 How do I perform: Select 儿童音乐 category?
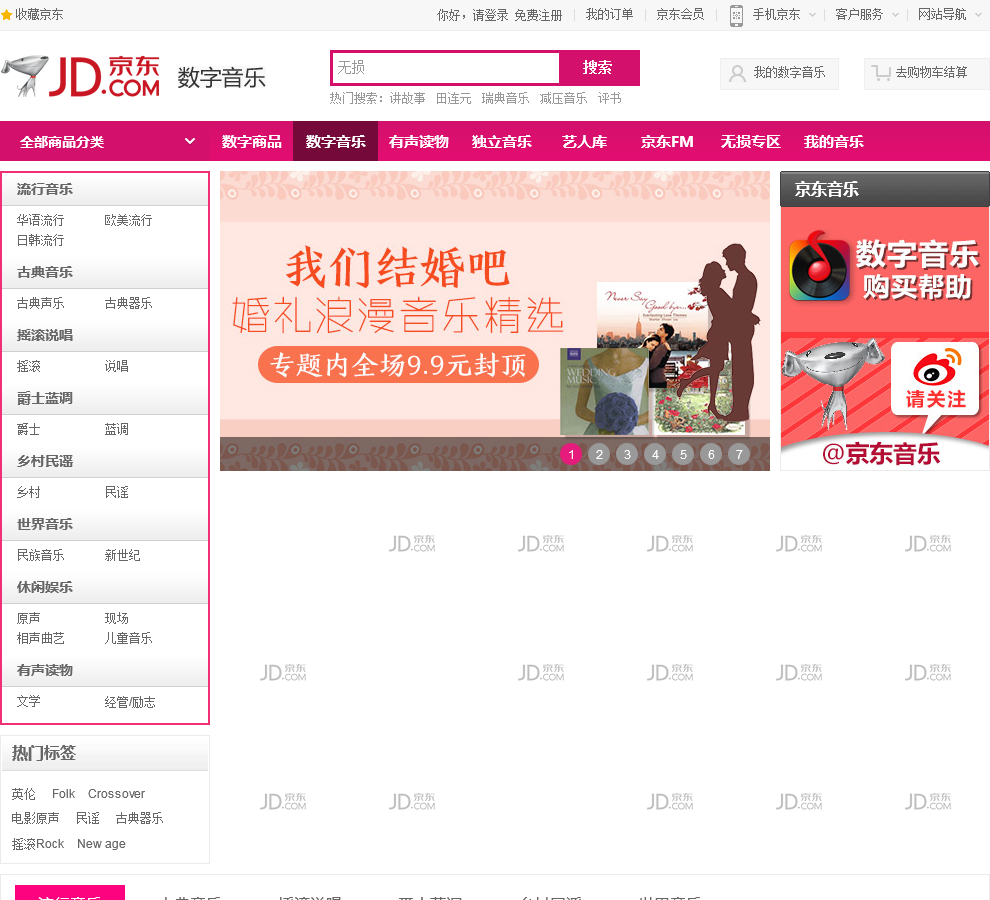click(x=128, y=639)
